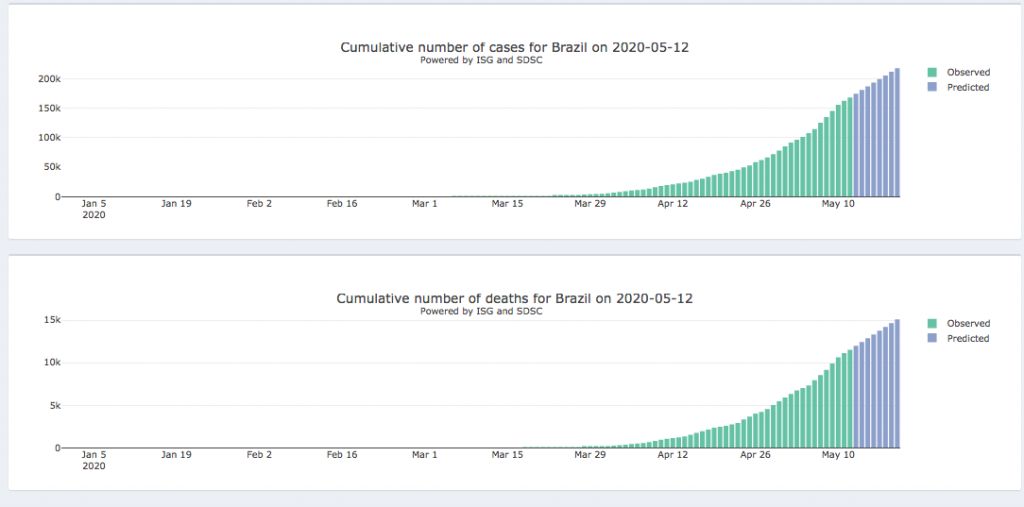This screenshot has height=507, width=1024.
Task: Hide Predicted series in deaths chart legend
Action: [x=967, y=339]
